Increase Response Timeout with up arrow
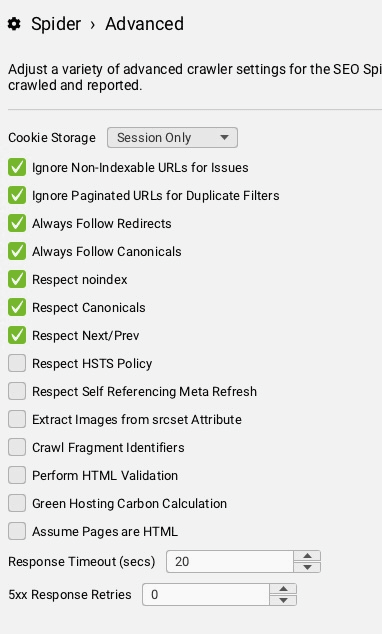This screenshot has width=382, height=634. [x=307, y=556]
